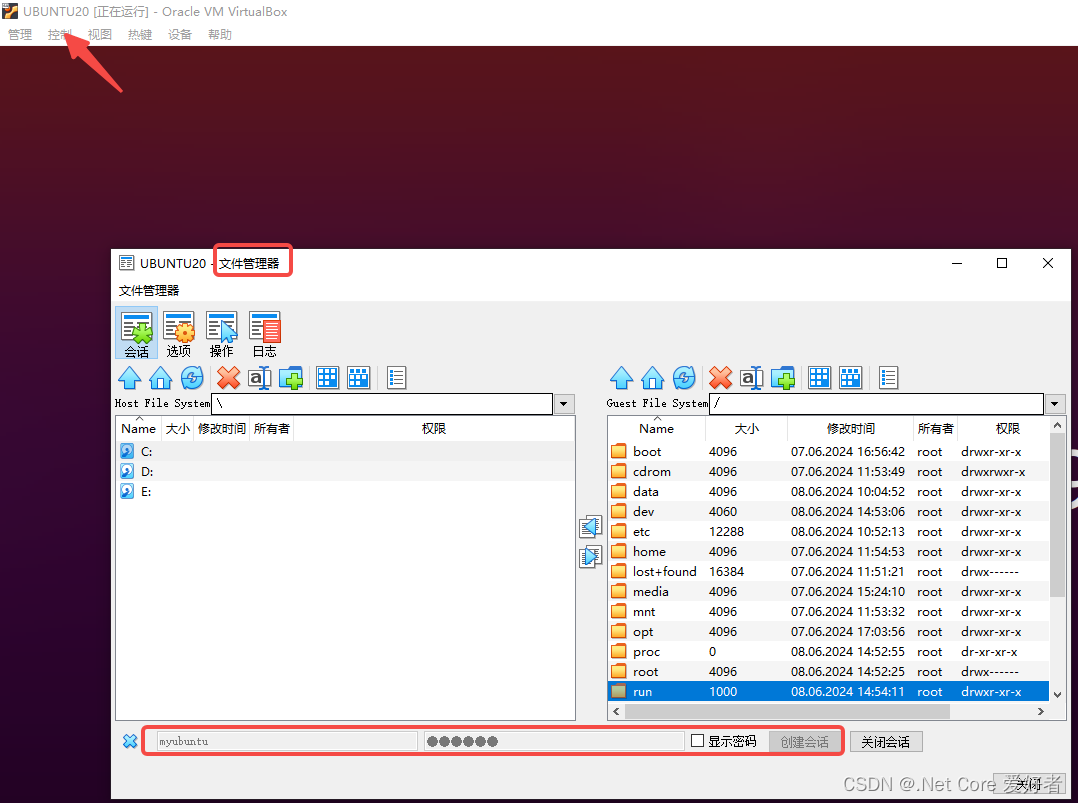Select all items in Host panel

click(x=327, y=377)
